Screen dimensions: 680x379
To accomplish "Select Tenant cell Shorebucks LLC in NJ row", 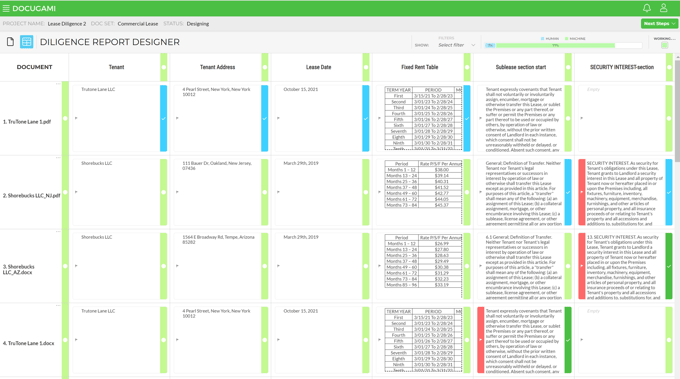I will [x=97, y=163].
